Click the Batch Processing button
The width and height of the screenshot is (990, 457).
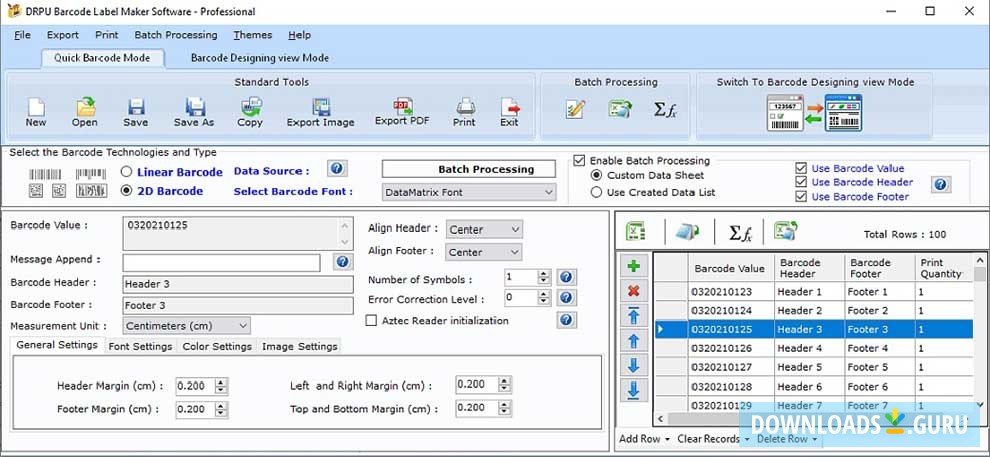[x=468, y=169]
